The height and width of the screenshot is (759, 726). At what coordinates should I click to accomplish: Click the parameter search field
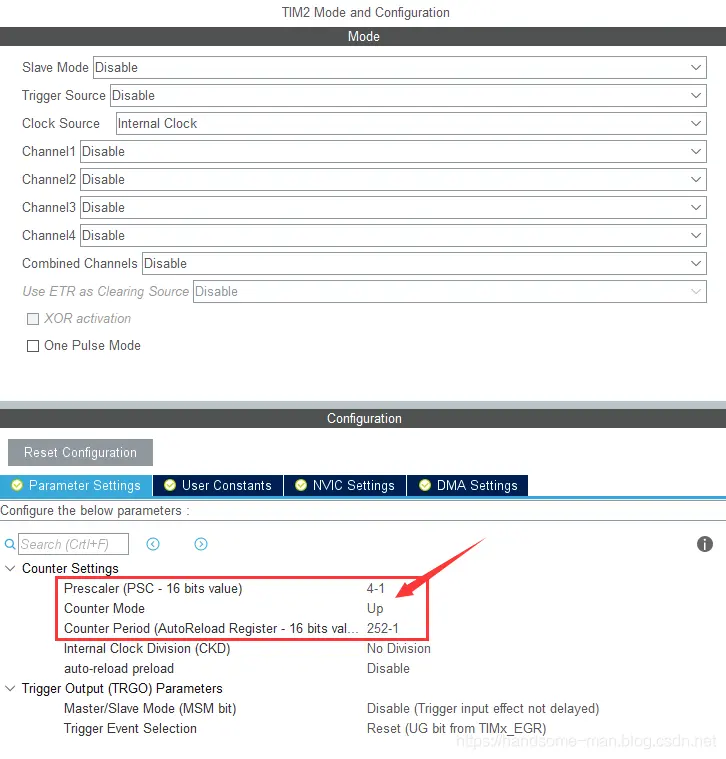point(74,544)
